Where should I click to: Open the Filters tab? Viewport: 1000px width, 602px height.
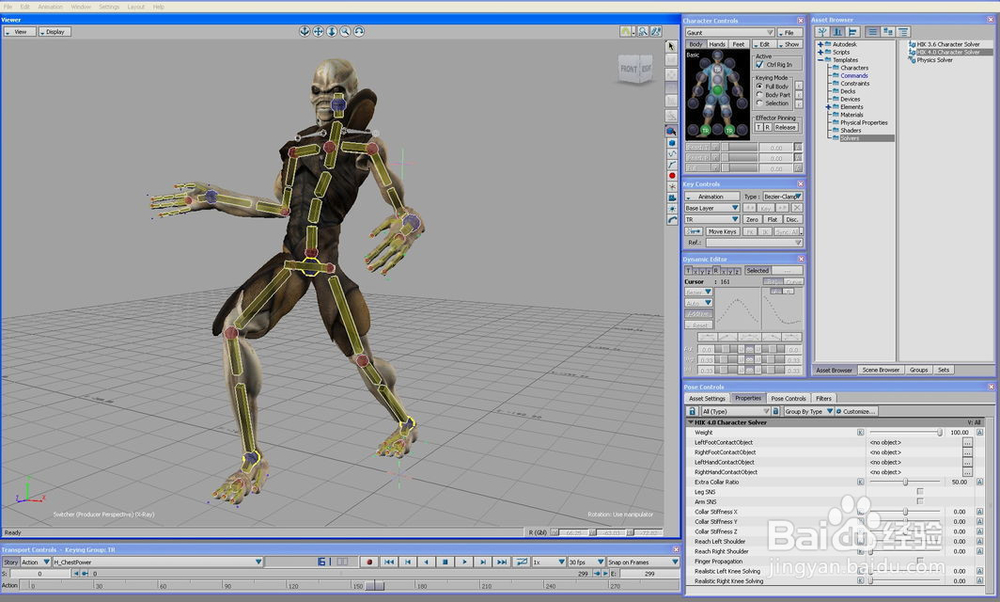point(823,398)
